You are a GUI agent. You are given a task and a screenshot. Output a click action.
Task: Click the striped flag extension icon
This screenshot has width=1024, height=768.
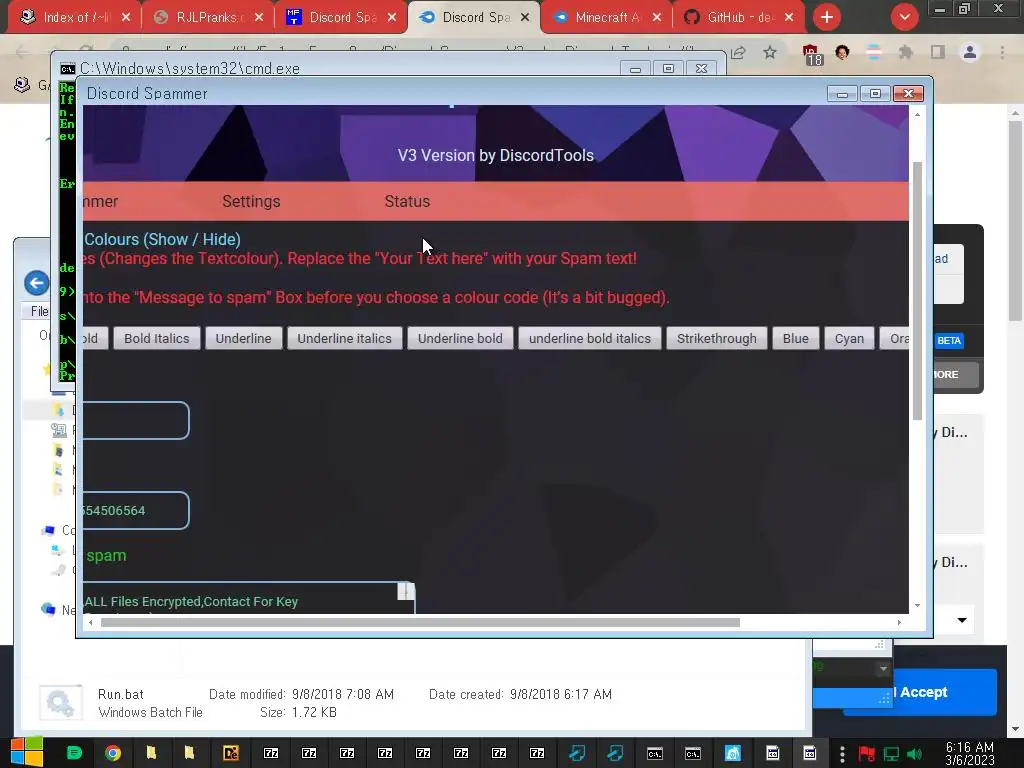(x=874, y=52)
